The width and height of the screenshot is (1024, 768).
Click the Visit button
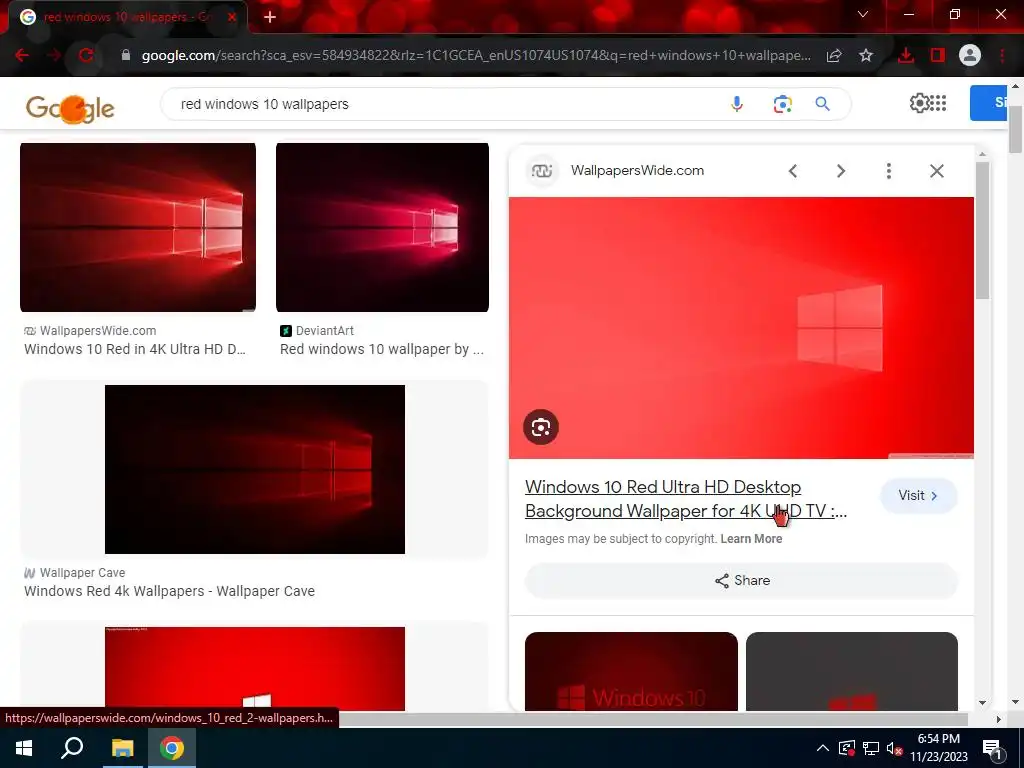tap(918, 496)
